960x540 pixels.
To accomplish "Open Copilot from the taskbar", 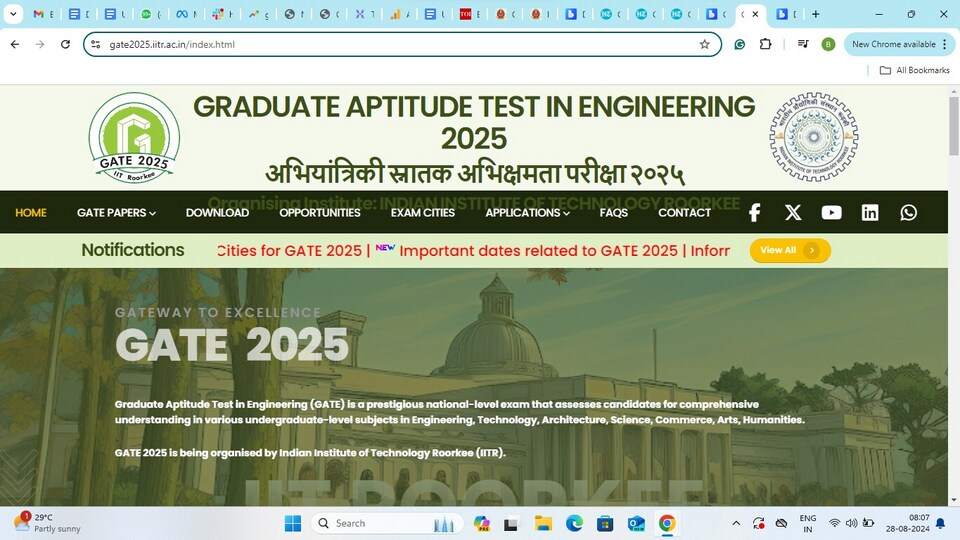I will (481, 523).
